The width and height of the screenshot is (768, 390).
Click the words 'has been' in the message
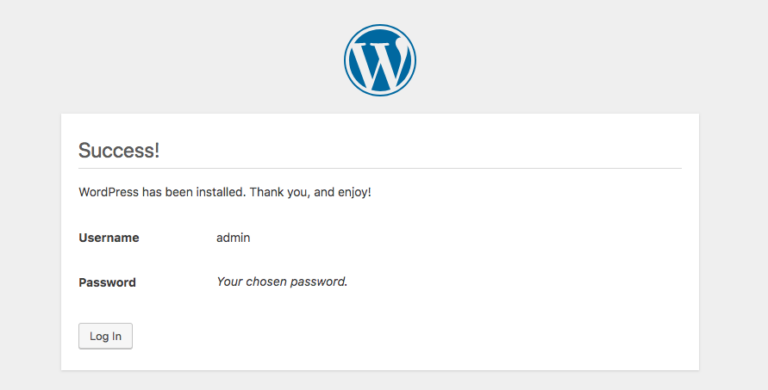click(168, 192)
